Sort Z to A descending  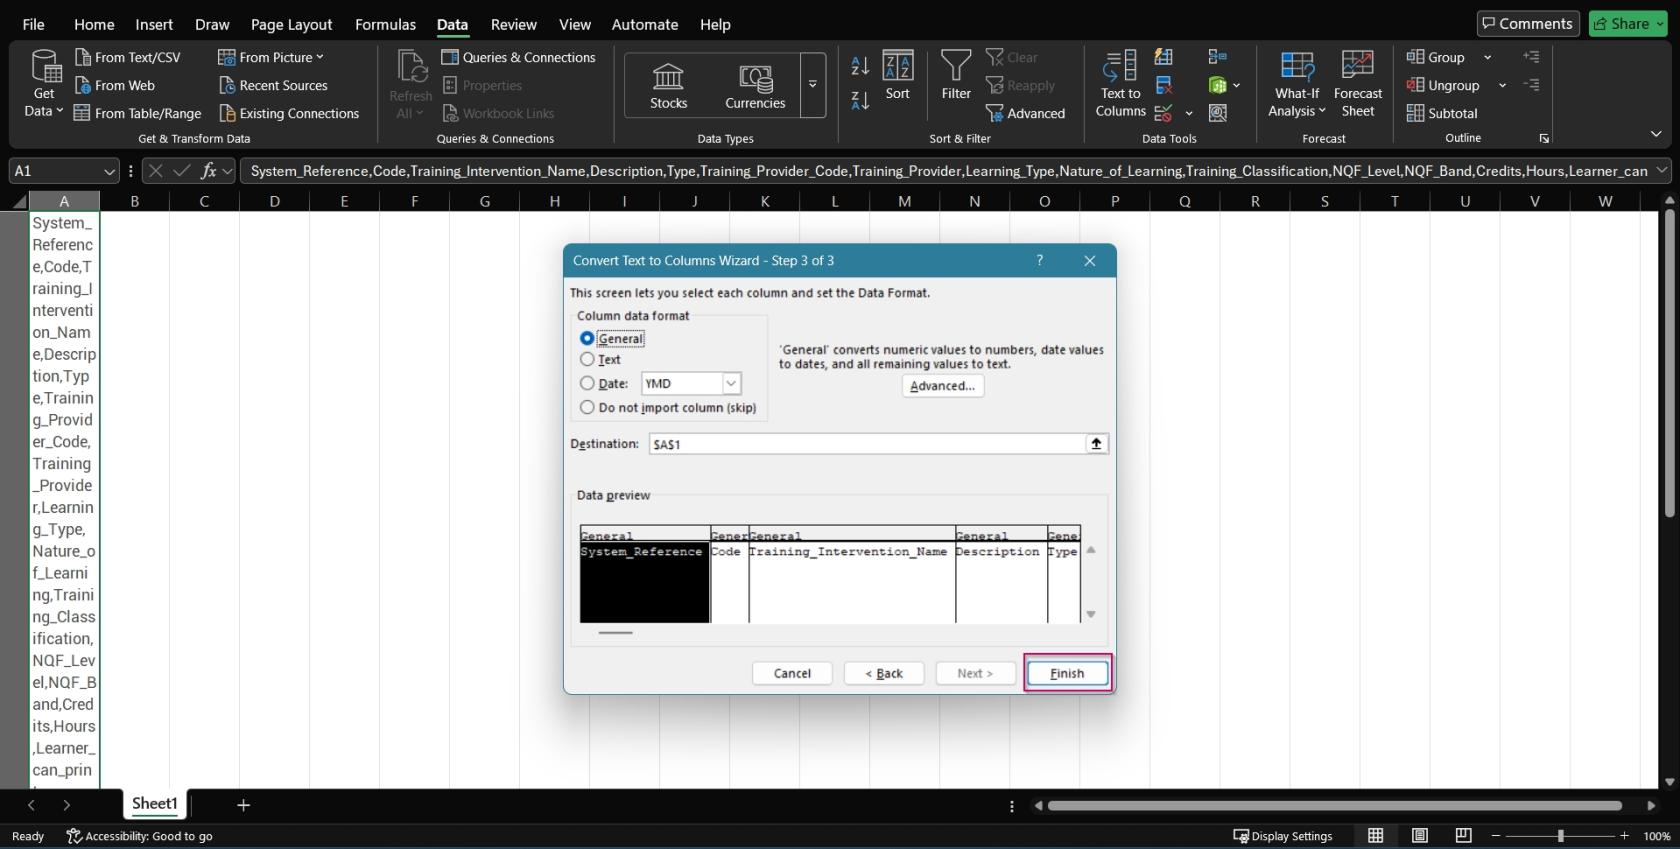(860, 99)
